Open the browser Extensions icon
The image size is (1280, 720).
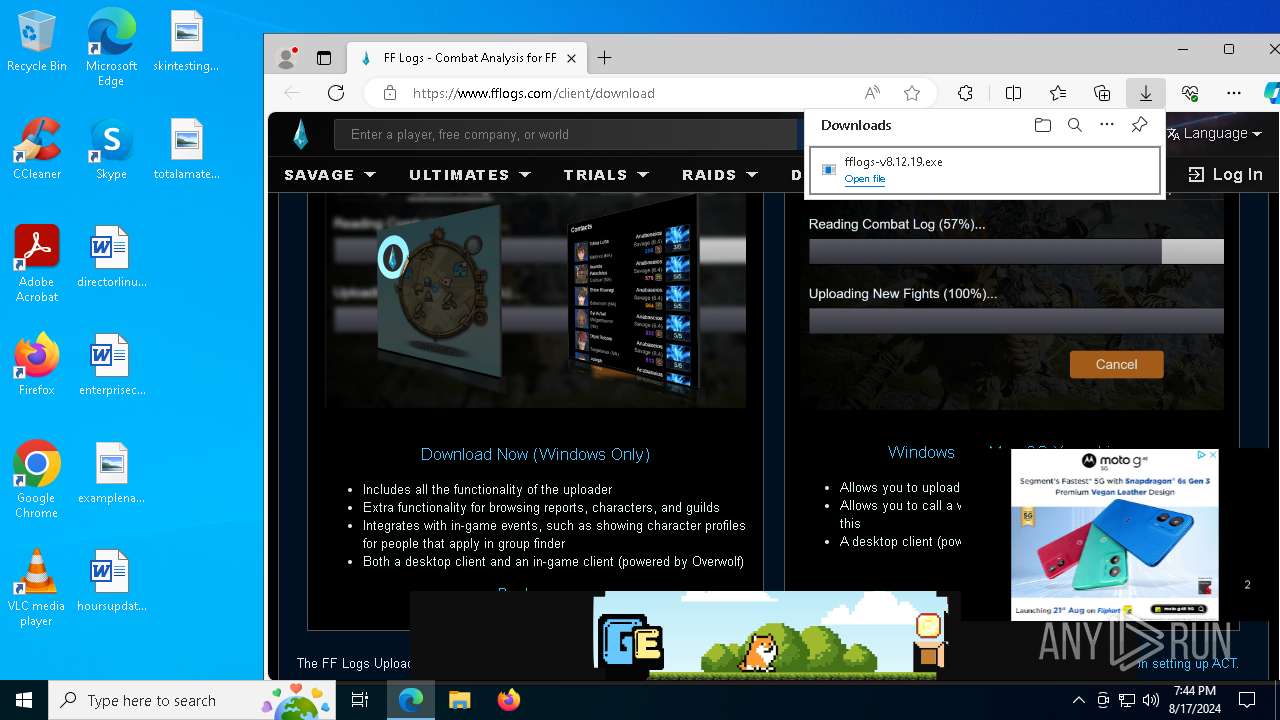(x=965, y=93)
